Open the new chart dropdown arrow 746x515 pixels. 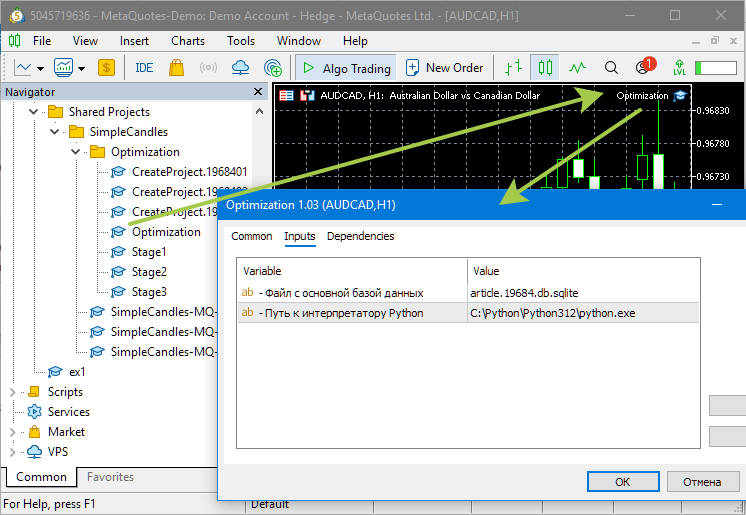pyautogui.click(x=40, y=69)
